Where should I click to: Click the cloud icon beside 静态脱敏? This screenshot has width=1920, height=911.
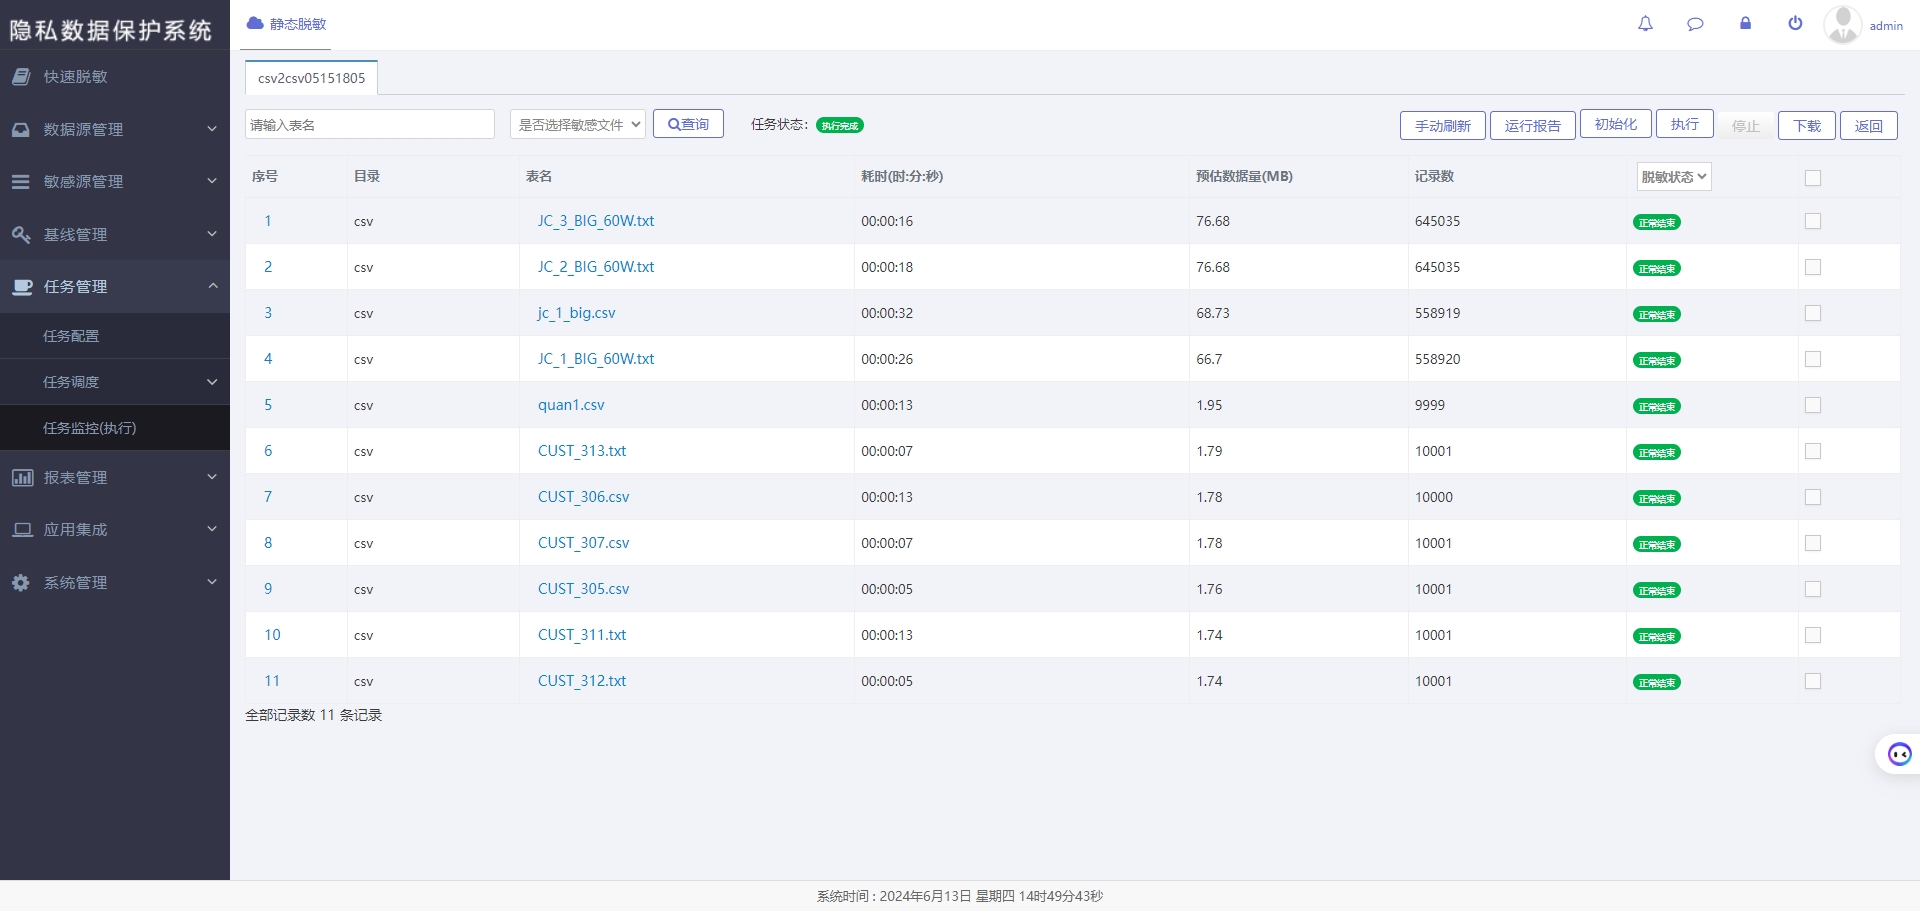coord(255,23)
